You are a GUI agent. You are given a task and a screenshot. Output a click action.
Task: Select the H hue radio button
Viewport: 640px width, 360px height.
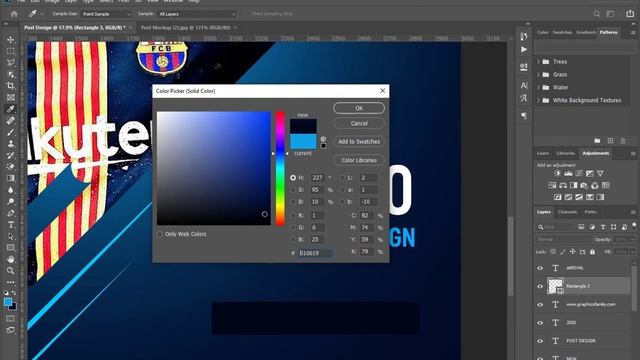(293, 178)
